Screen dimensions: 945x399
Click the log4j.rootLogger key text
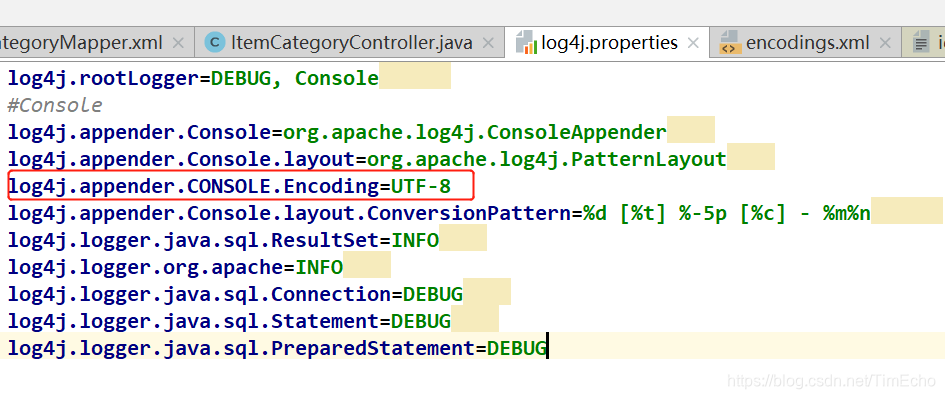pos(103,78)
